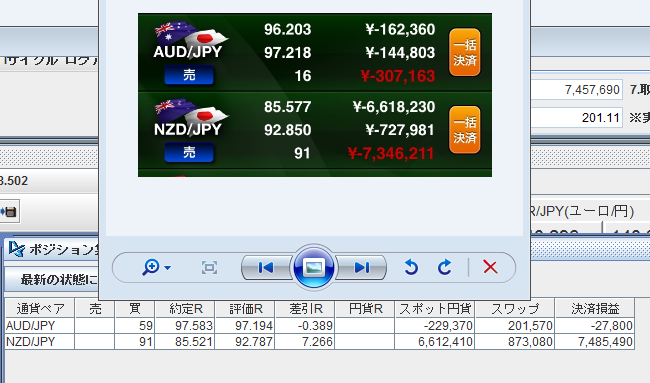This screenshot has height=383, width=650.
Task: Click the actual size fit icon
Action: pyautogui.click(x=209, y=268)
